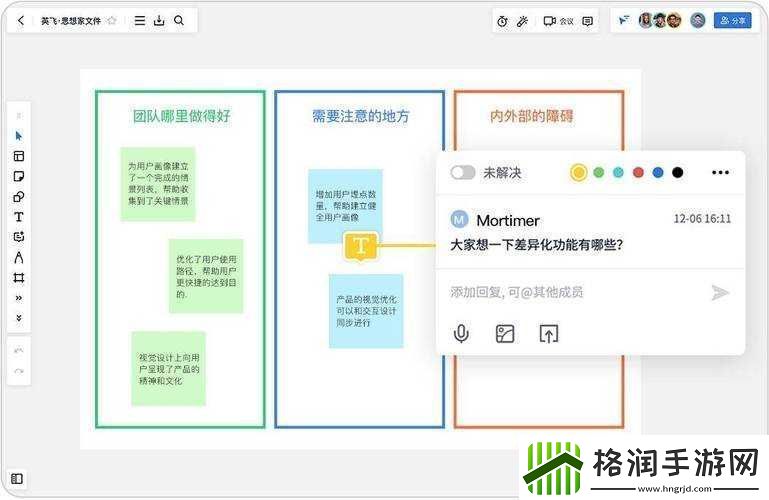Open the hamburger main menu
This screenshot has width=769, height=500.
click(x=140, y=21)
